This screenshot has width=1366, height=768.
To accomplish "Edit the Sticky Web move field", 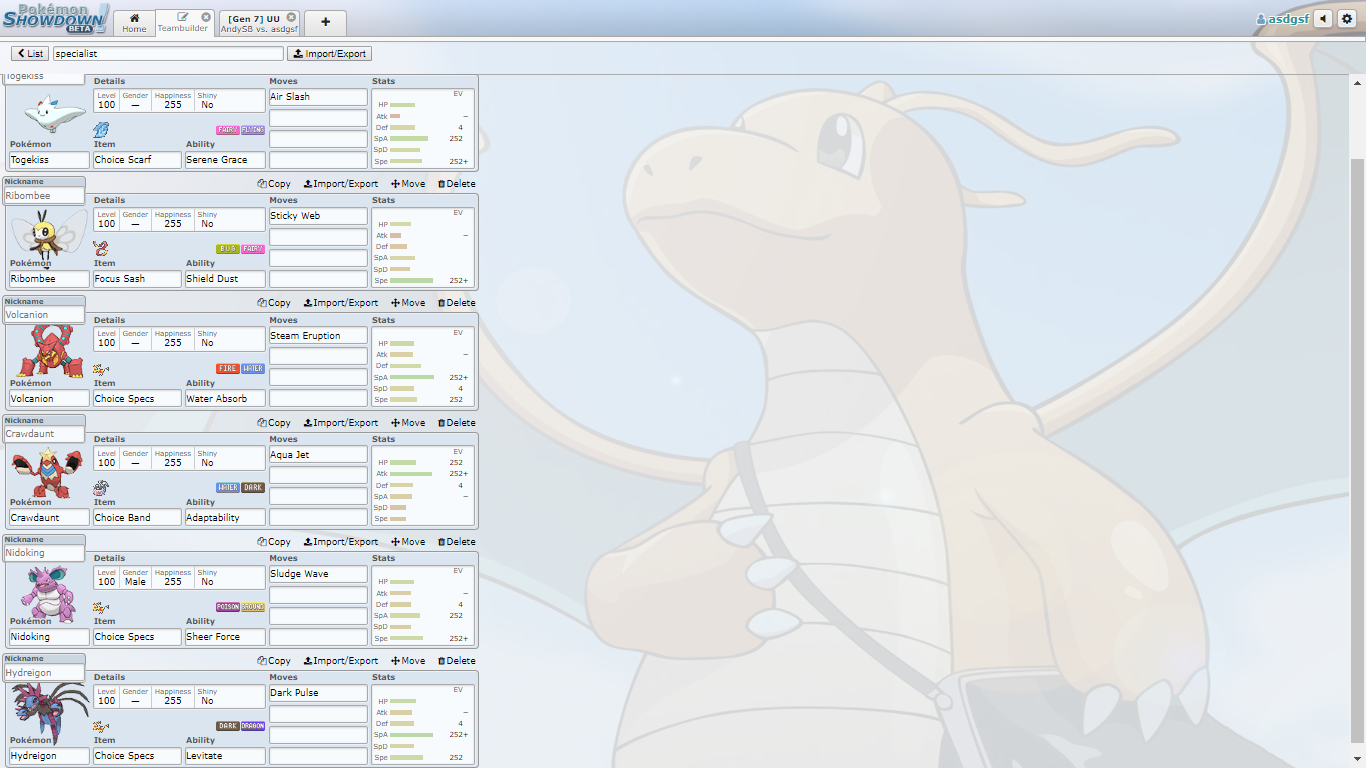I will click(318, 216).
